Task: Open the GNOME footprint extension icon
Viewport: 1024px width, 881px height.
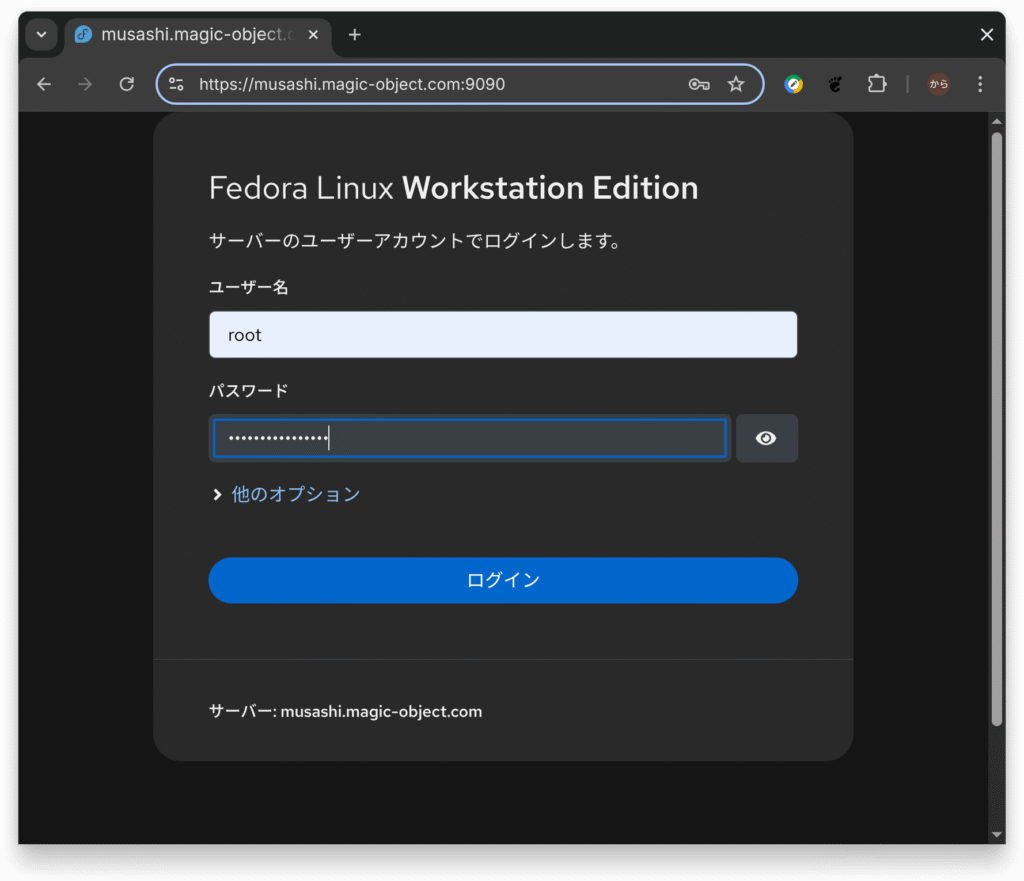Action: (835, 84)
